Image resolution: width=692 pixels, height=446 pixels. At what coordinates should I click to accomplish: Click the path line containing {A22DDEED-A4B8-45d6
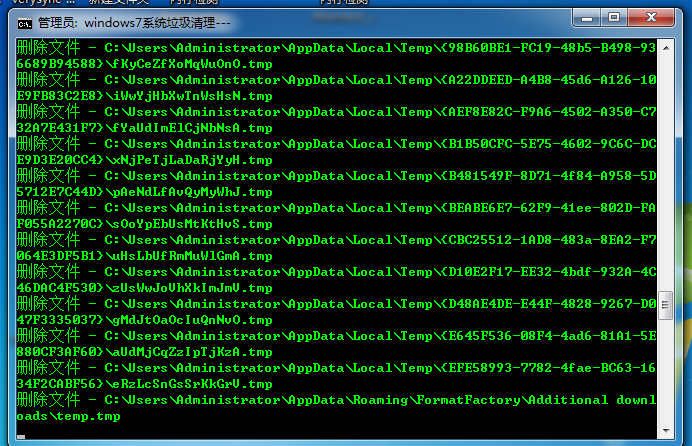click(336, 80)
